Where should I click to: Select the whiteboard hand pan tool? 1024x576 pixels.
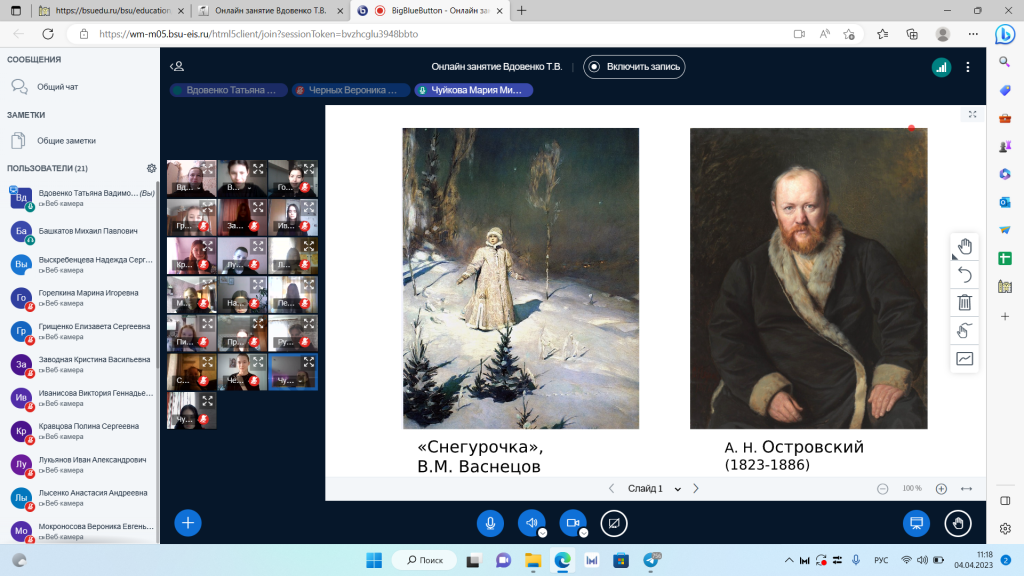[x=965, y=247]
